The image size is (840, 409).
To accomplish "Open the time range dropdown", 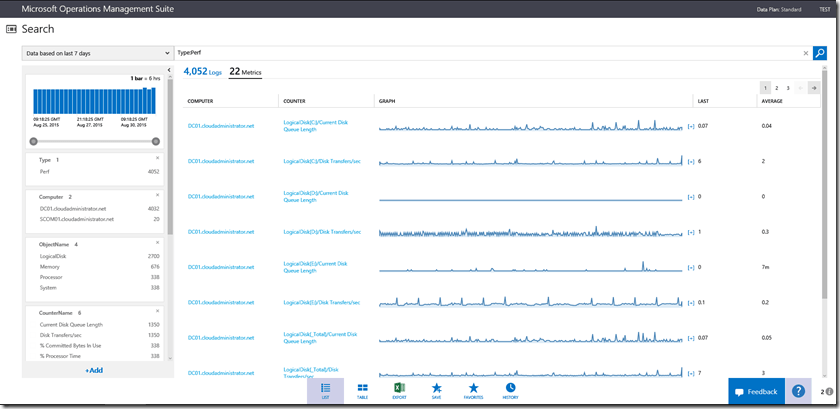I will click(97, 53).
